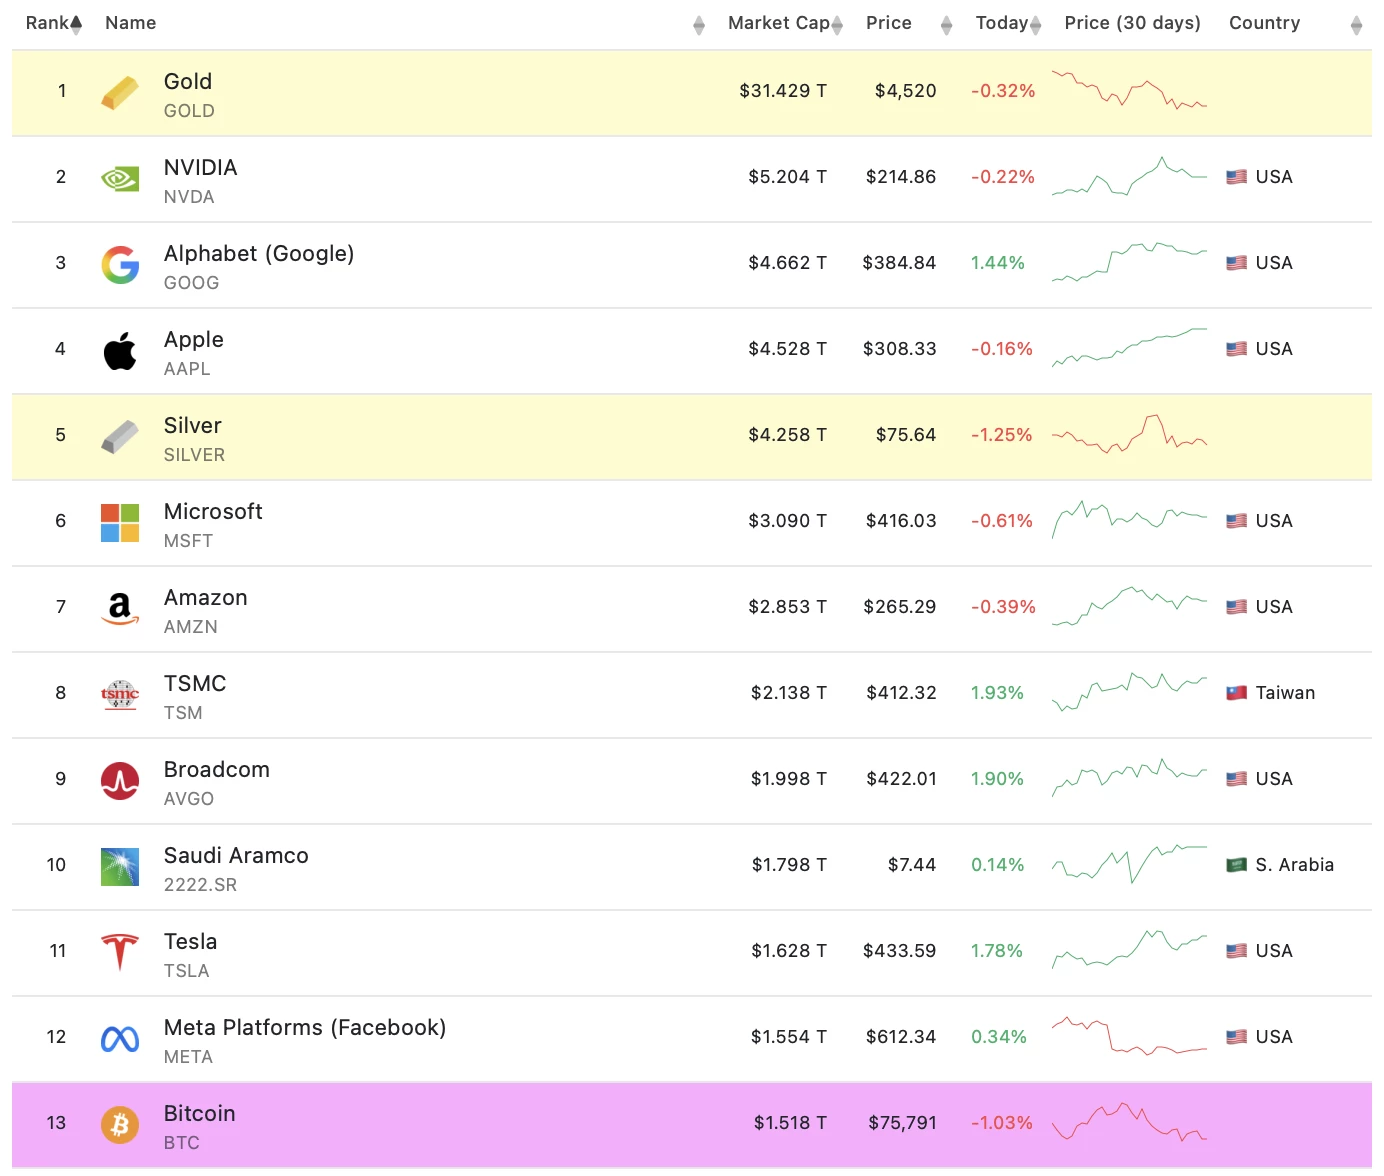This screenshot has width=1384, height=1176.
Task: Click the Saudi Aramco logo
Action: tap(120, 867)
